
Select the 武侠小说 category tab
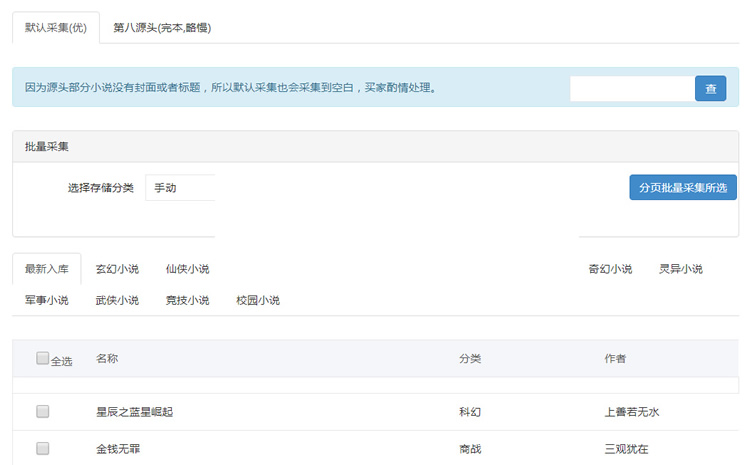[x=117, y=300]
